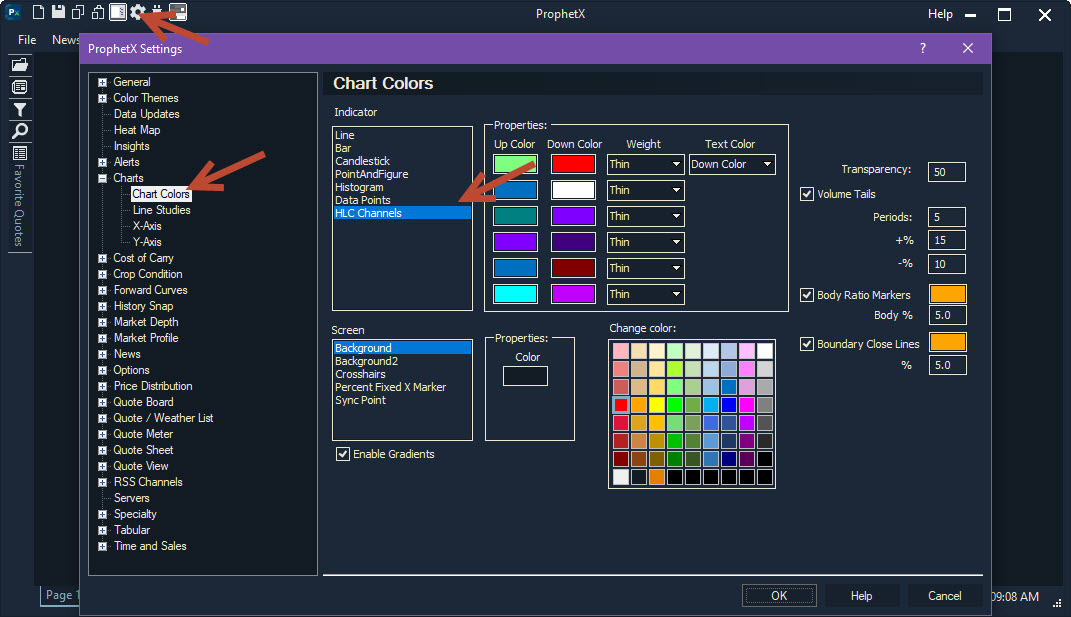Click the ProphetX Px logo icon

tap(13, 12)
